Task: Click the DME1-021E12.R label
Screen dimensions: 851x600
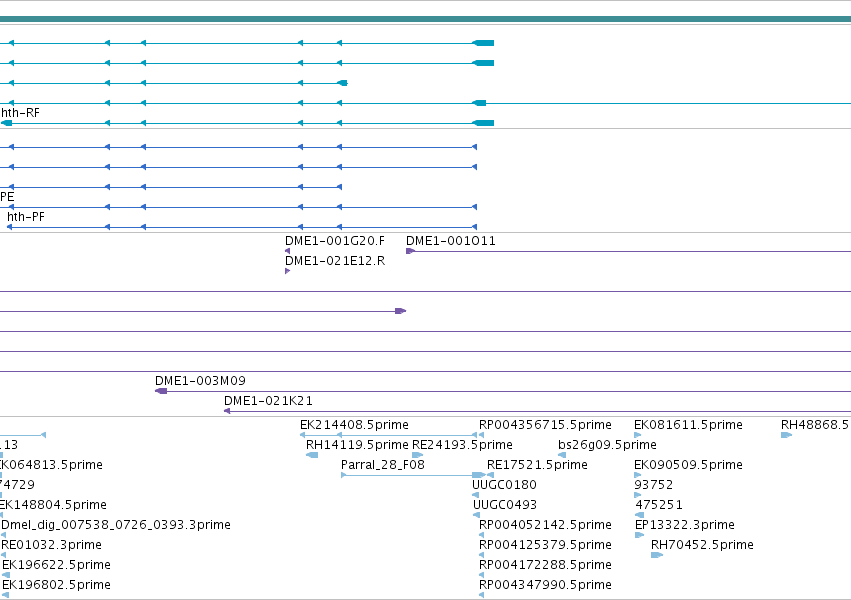Action: 335,261
